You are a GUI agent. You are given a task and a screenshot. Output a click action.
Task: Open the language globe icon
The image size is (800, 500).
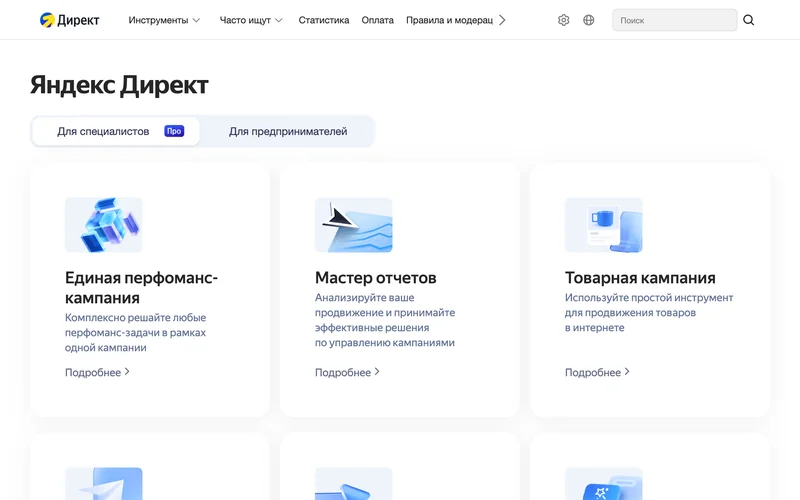pos(588,20)
